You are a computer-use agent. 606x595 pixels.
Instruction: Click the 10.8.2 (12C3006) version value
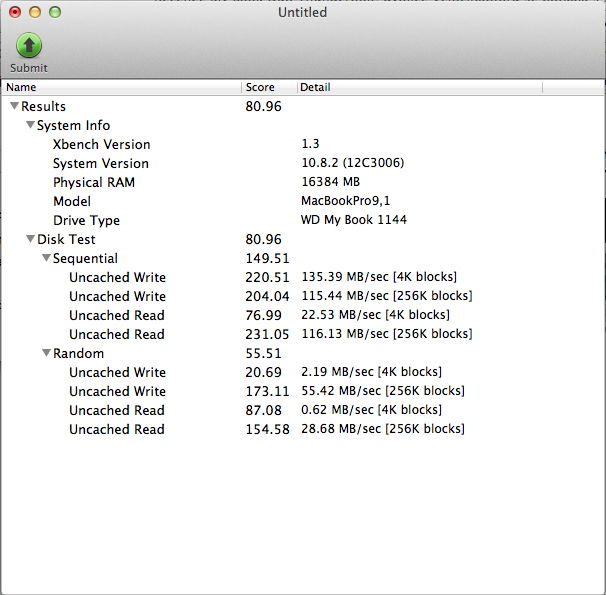click(x=352, y=163)
